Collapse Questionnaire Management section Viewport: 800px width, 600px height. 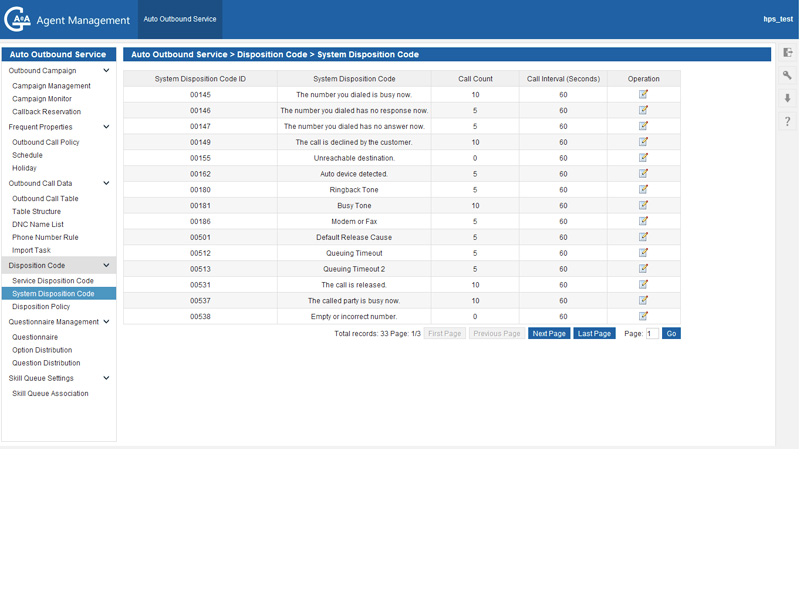[x=106, y=322]
